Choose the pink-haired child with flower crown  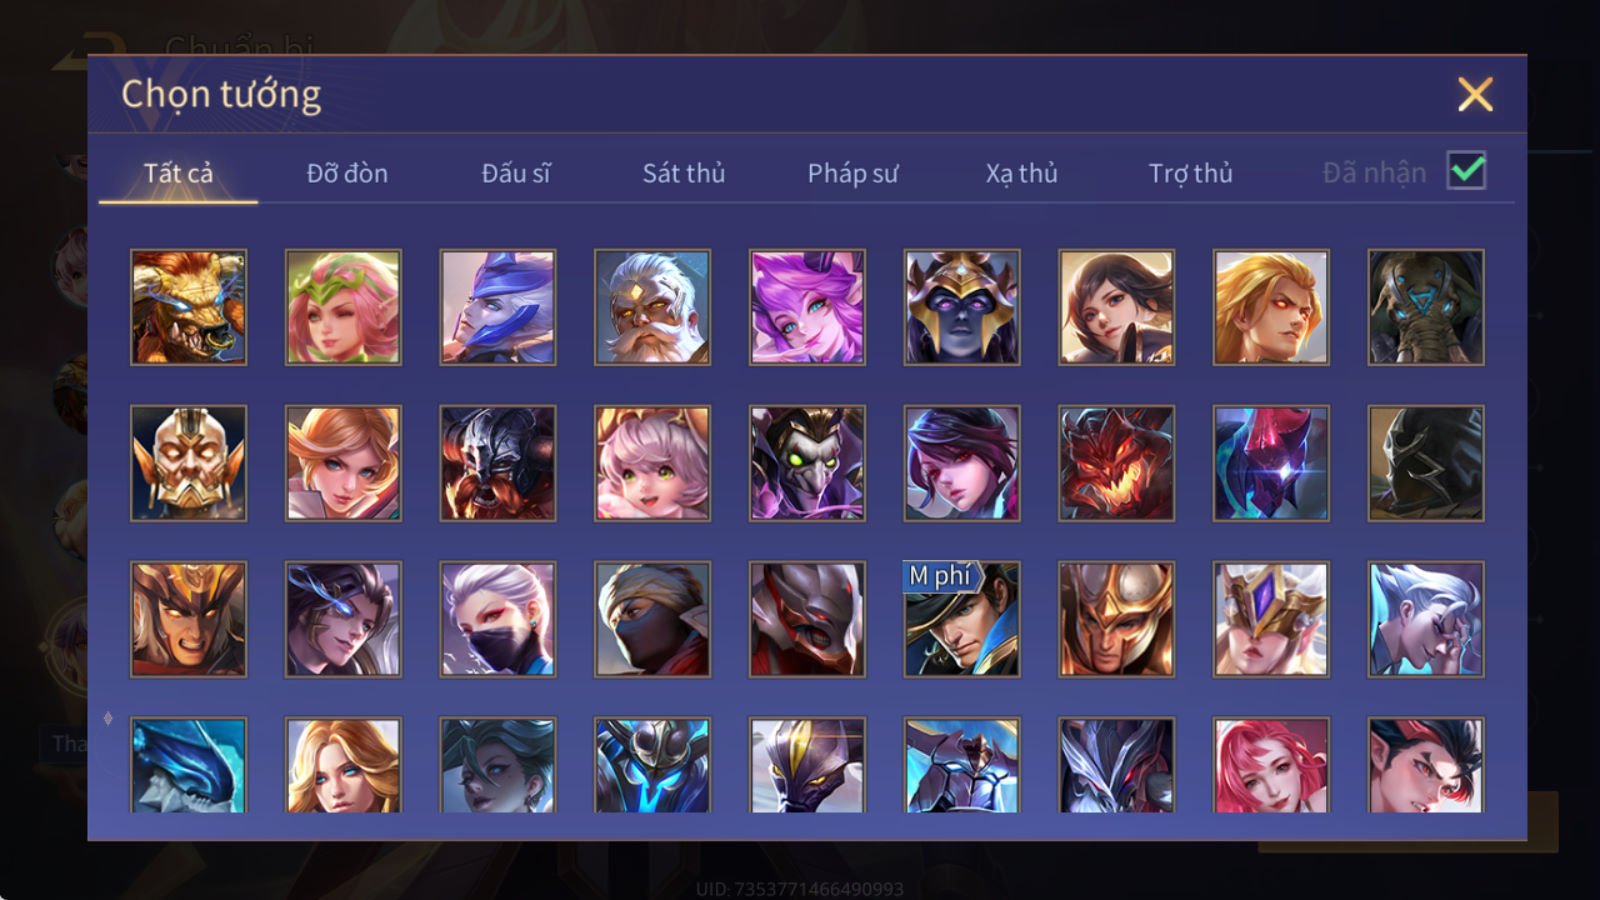(652, 463)
